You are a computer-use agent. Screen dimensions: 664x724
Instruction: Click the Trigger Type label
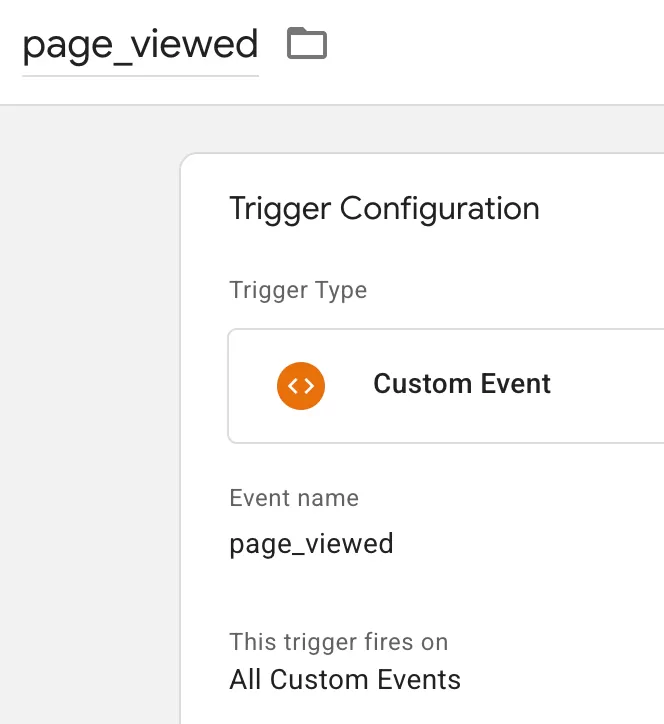pyautogui.click(x=298, y=290)
